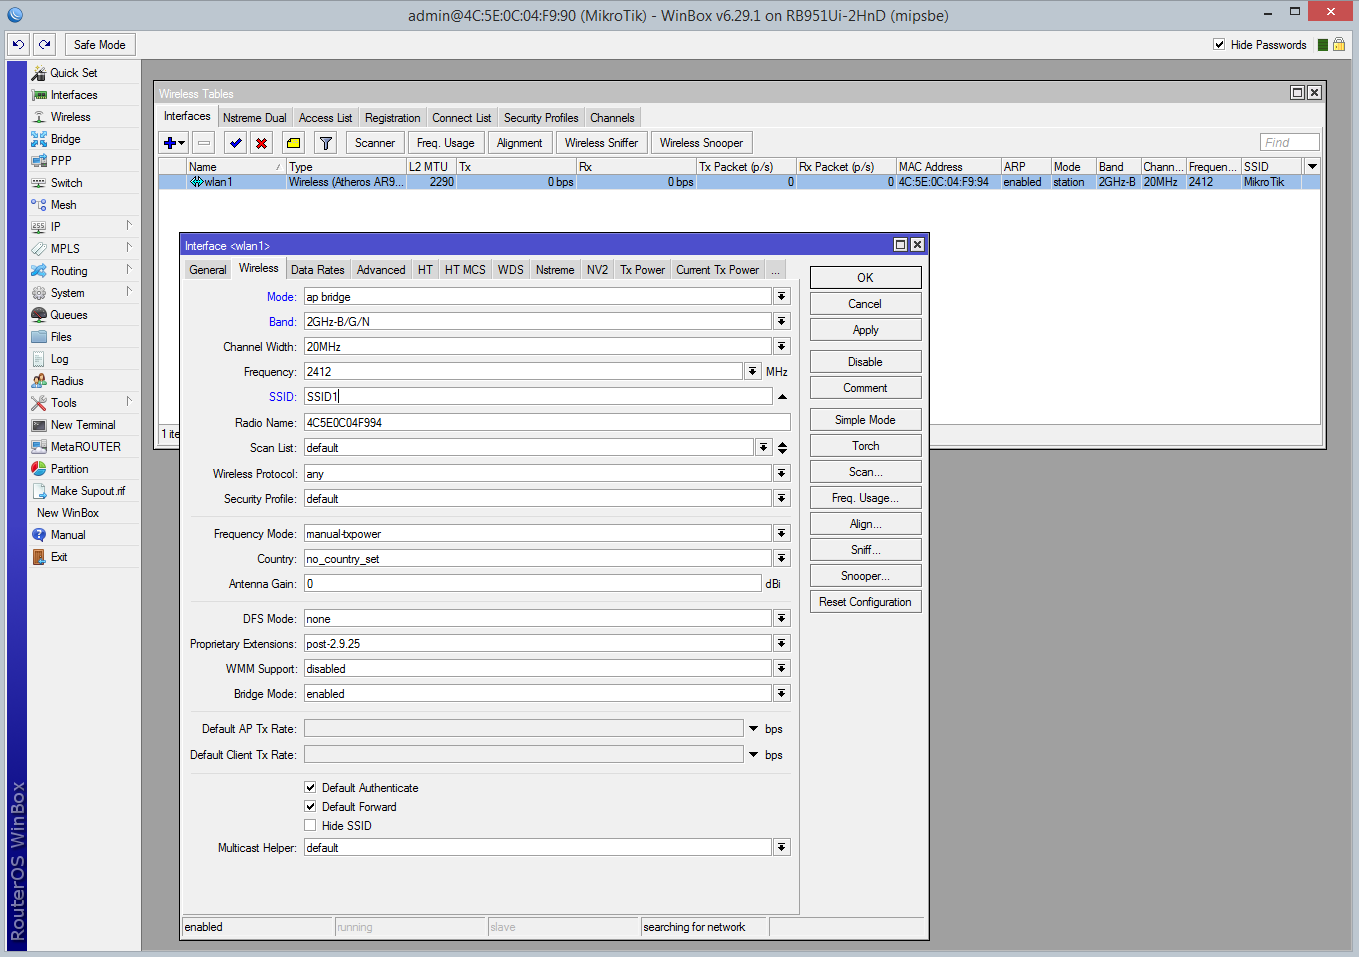The width and height of the screenshot is (1359, 957).
Task: Click the Antenna Gain value field
Action: pos(533,583)
